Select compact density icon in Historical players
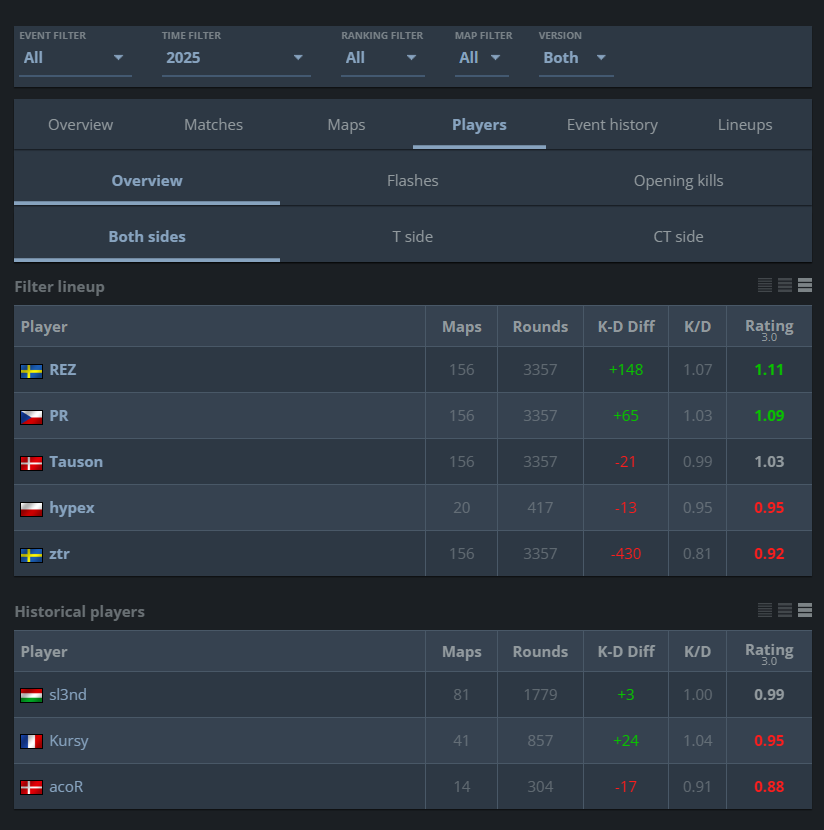 coord(765,610)
